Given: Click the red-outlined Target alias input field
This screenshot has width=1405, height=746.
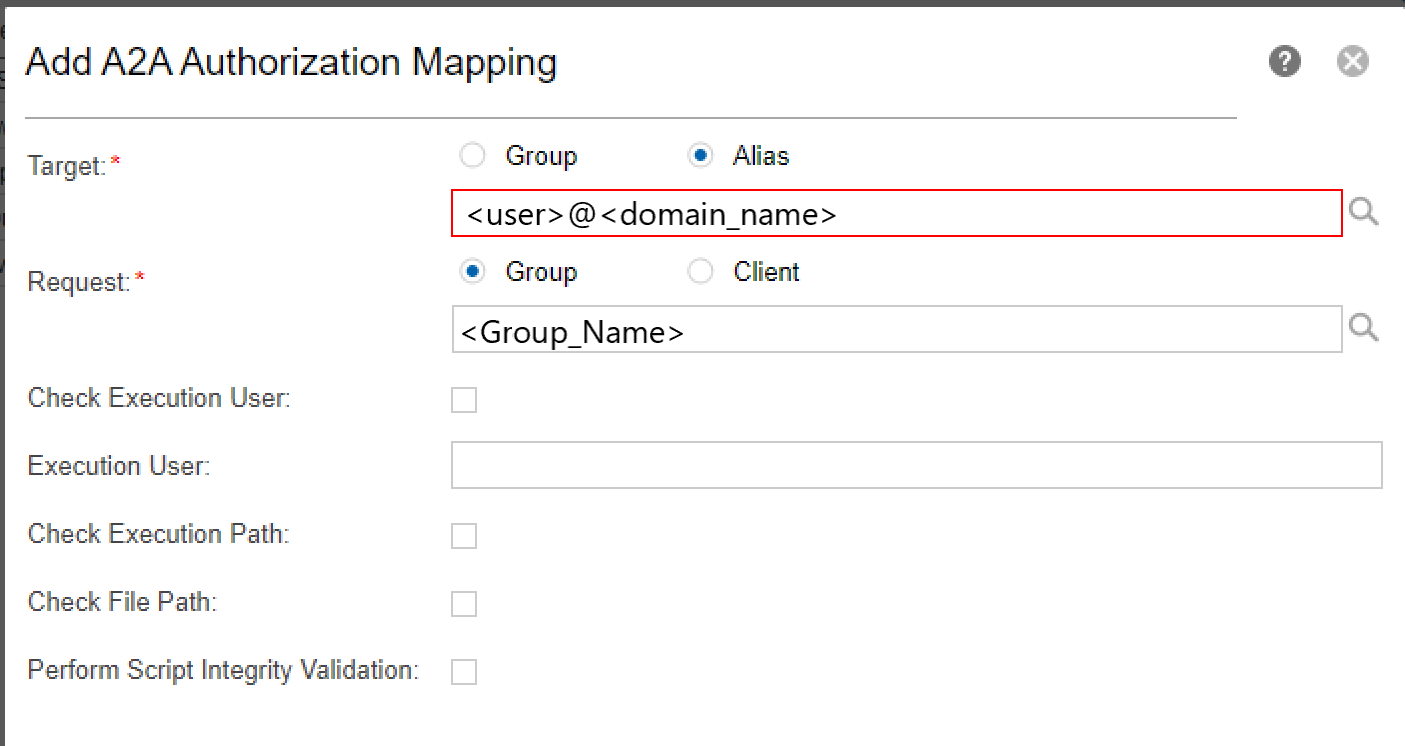Looking at the screenshot, I should pos(896,214).
